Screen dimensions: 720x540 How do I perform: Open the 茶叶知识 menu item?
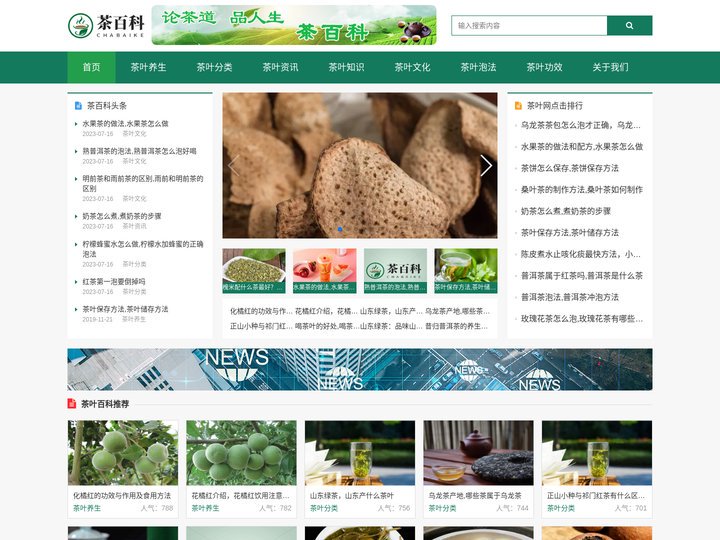346,67
